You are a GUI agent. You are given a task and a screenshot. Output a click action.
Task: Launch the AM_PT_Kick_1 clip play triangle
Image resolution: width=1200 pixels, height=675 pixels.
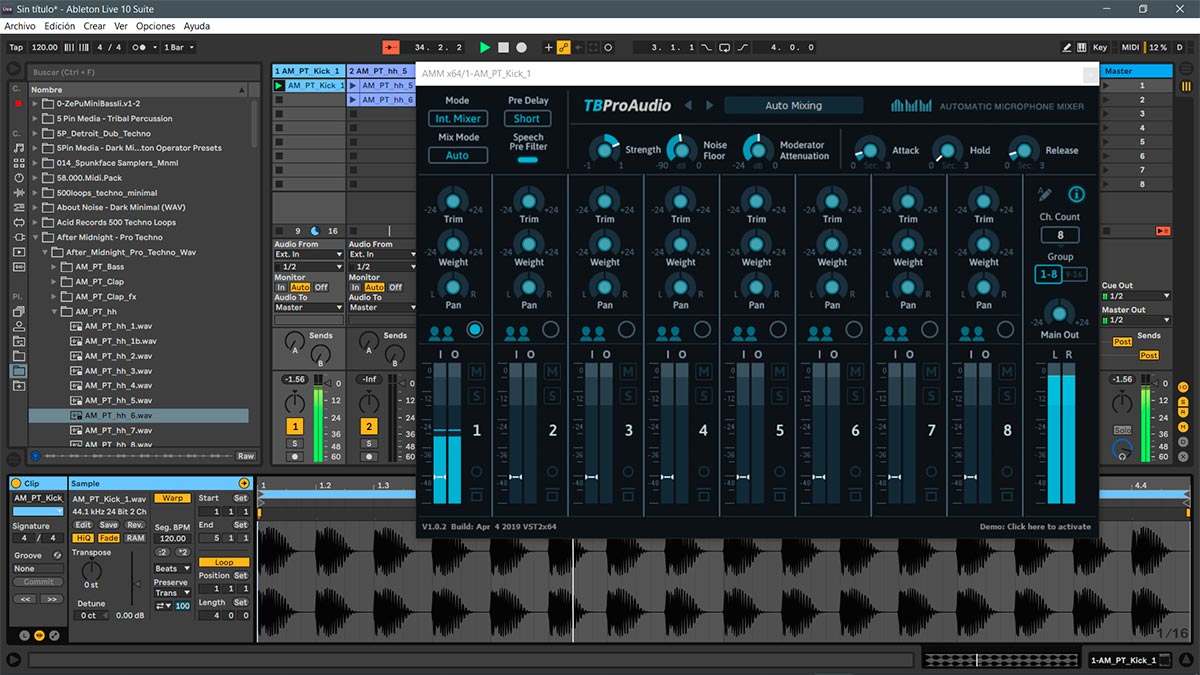click(279, 86)
